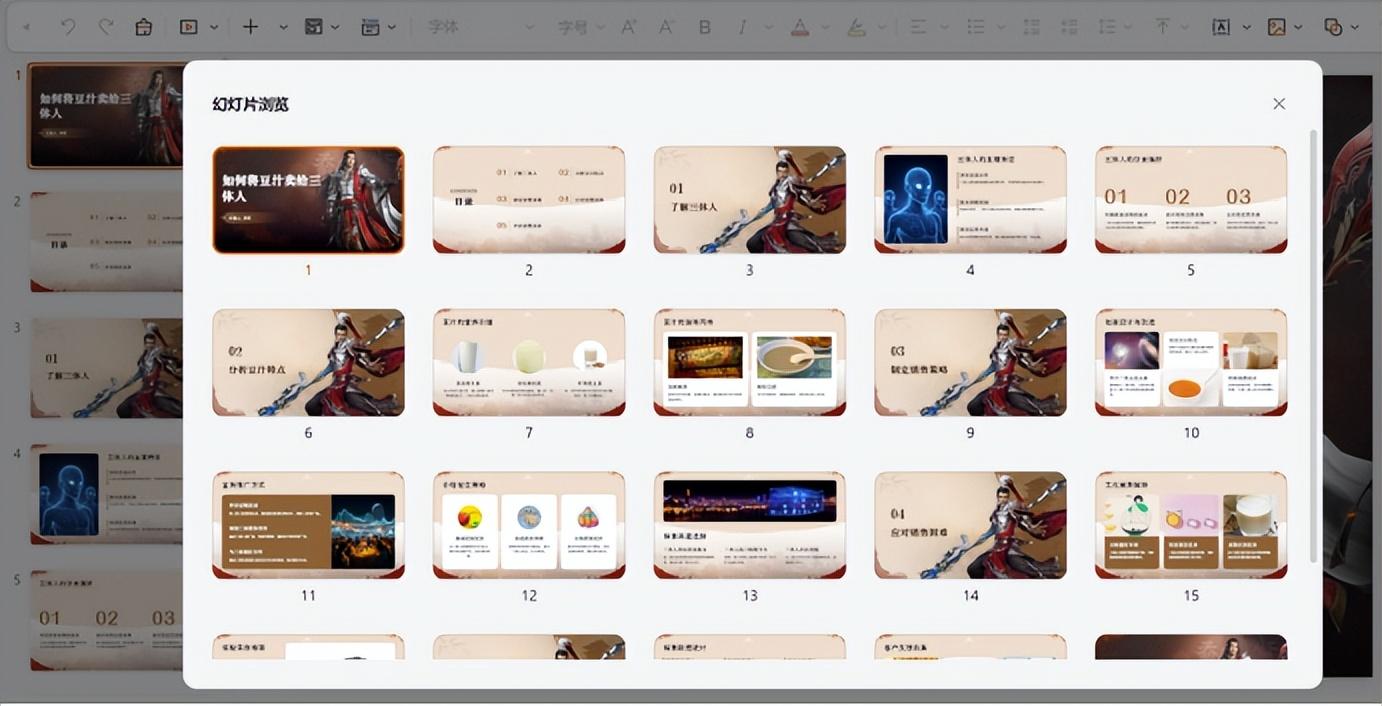Screen dimensions: 1382x706
Task: Expand the arrow next to slideshow play
Action: click(x=213, y=27)
